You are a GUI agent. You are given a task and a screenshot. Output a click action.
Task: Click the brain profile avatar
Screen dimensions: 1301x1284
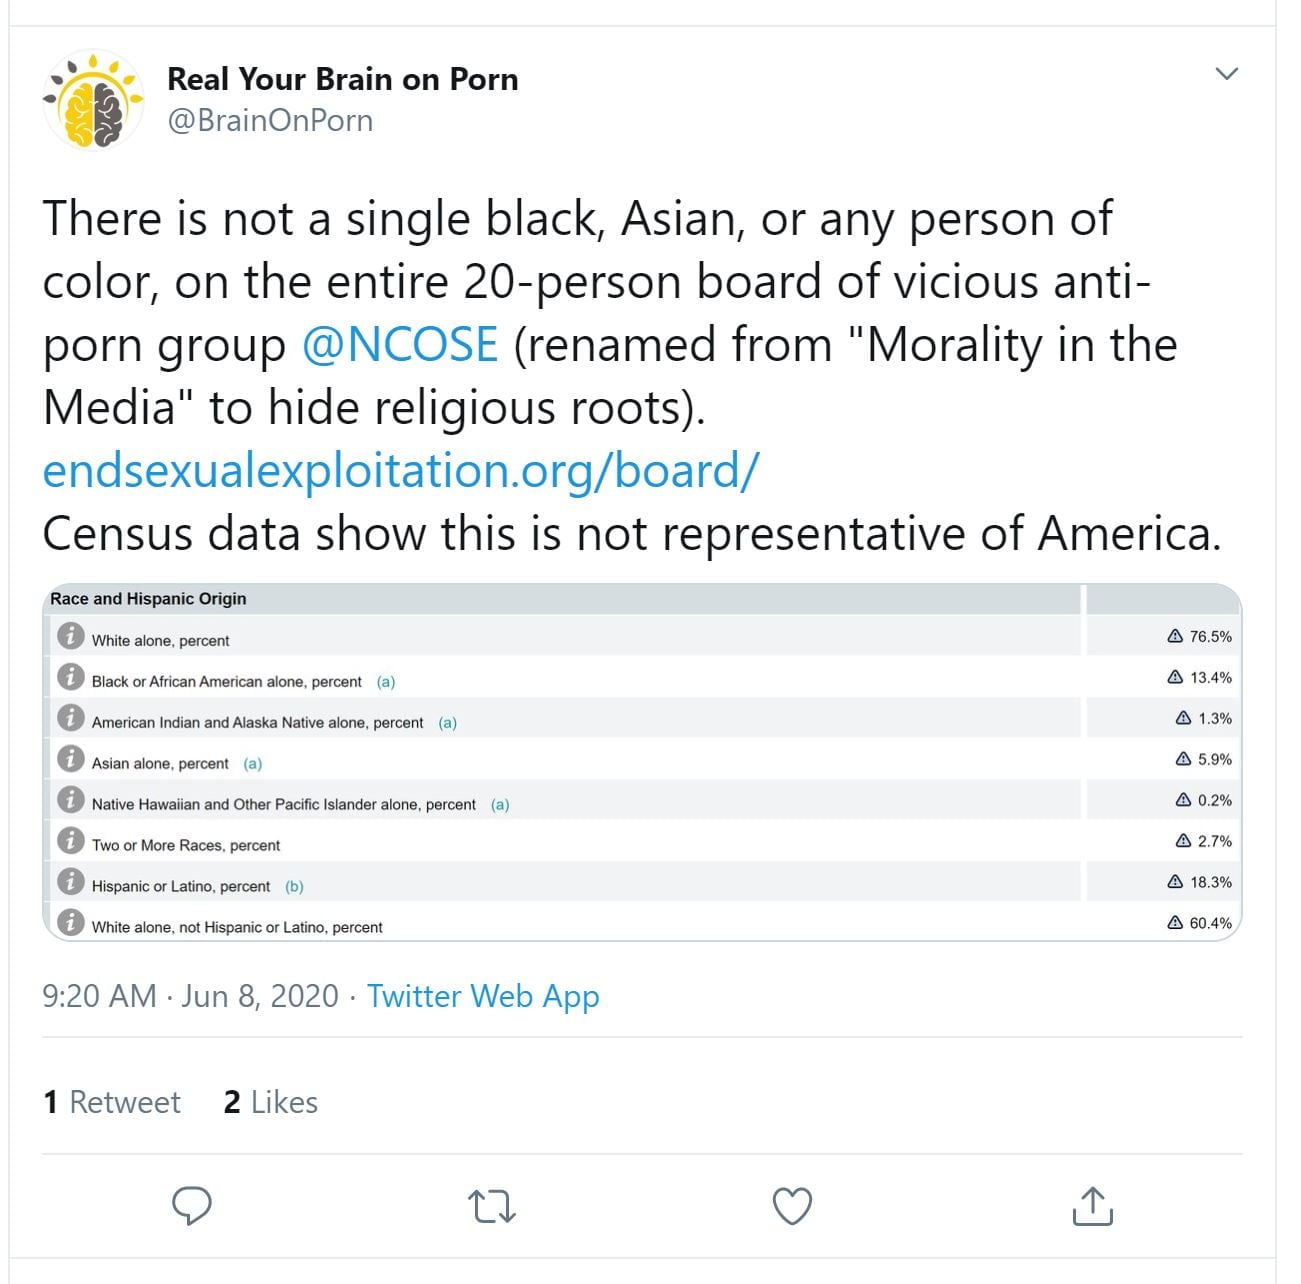94,99
